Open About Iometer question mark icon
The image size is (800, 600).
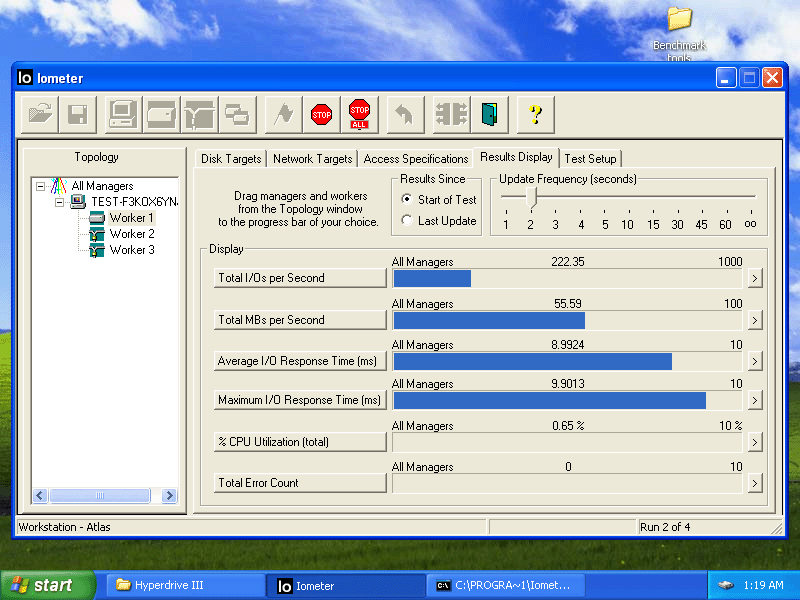[x=535, y=114]
